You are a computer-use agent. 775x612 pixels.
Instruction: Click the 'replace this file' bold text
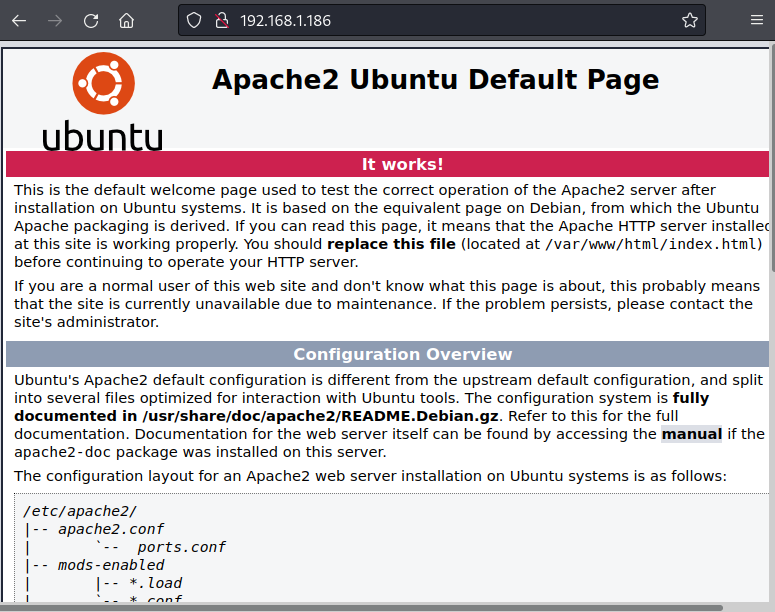pyautogui.click(x=391, y=244)
